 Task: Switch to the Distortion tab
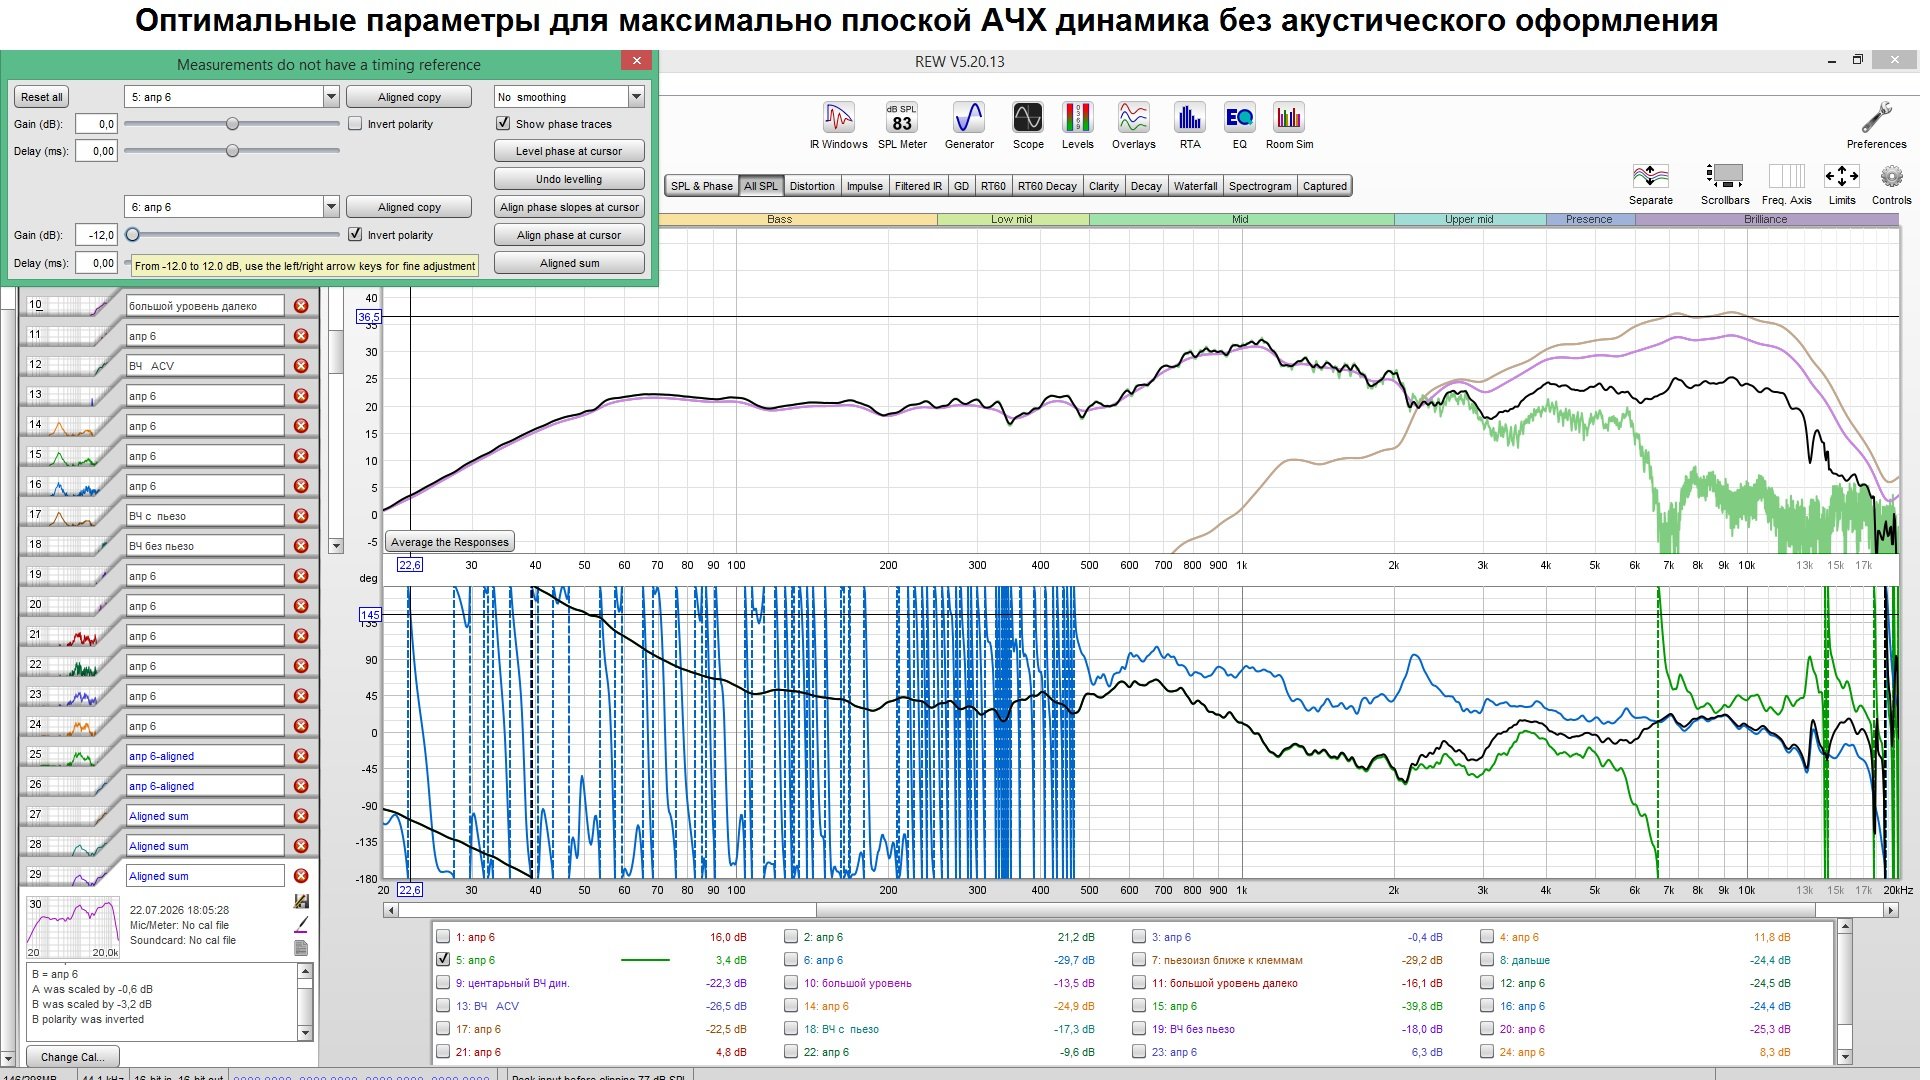(x=811, y=186)
